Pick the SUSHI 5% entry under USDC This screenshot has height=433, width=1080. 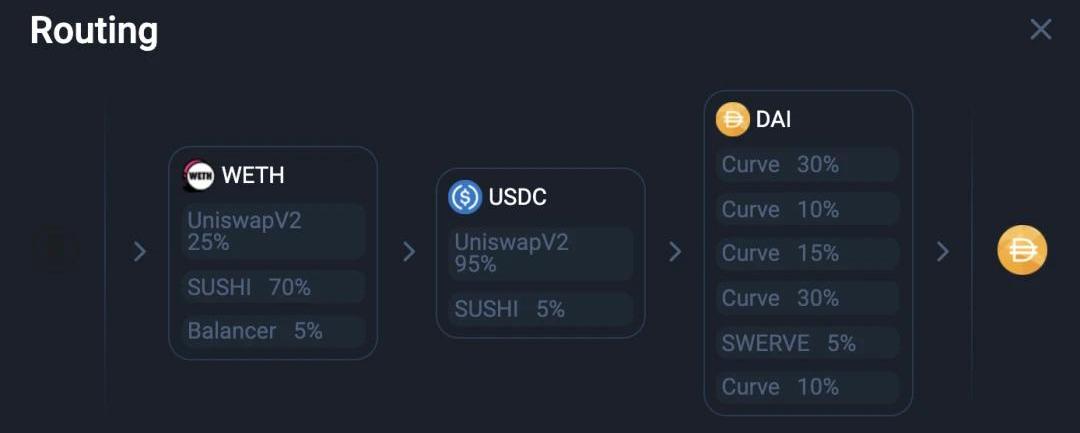(x=540, y=309)
